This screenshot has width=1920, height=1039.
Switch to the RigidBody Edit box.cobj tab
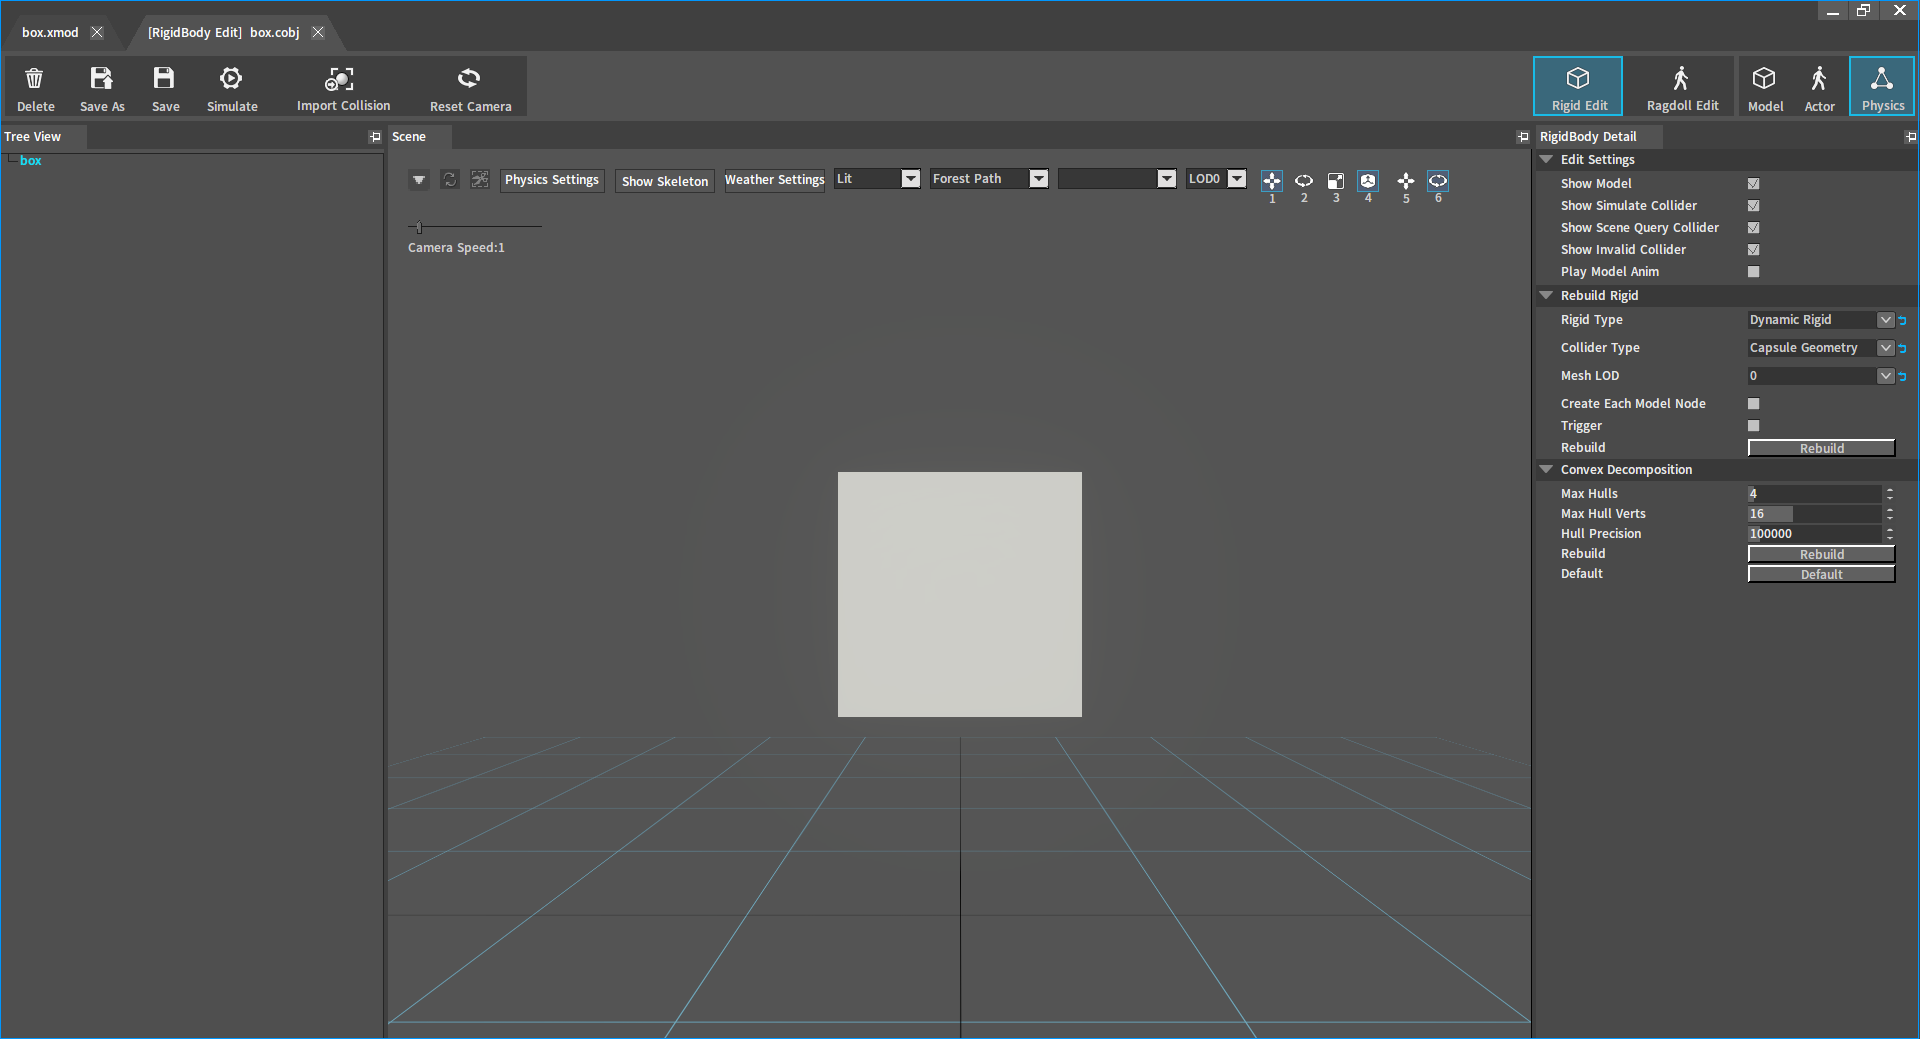click(x=223, y=33)
